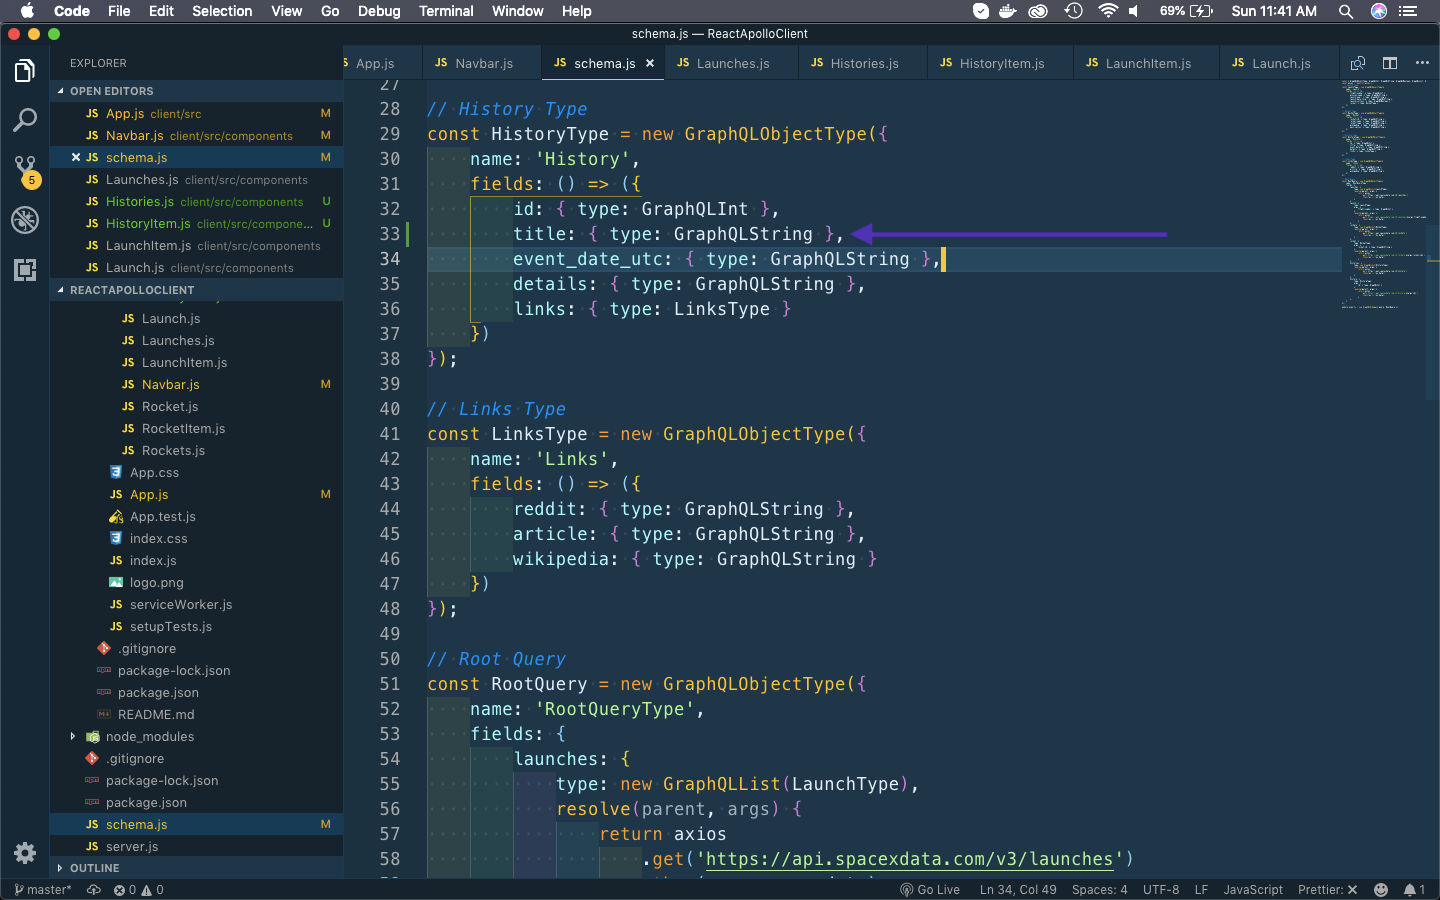This screenshot has width=1440, height=900.
Task: Open the notifications bell
Action: click(x=1414, y=890)
